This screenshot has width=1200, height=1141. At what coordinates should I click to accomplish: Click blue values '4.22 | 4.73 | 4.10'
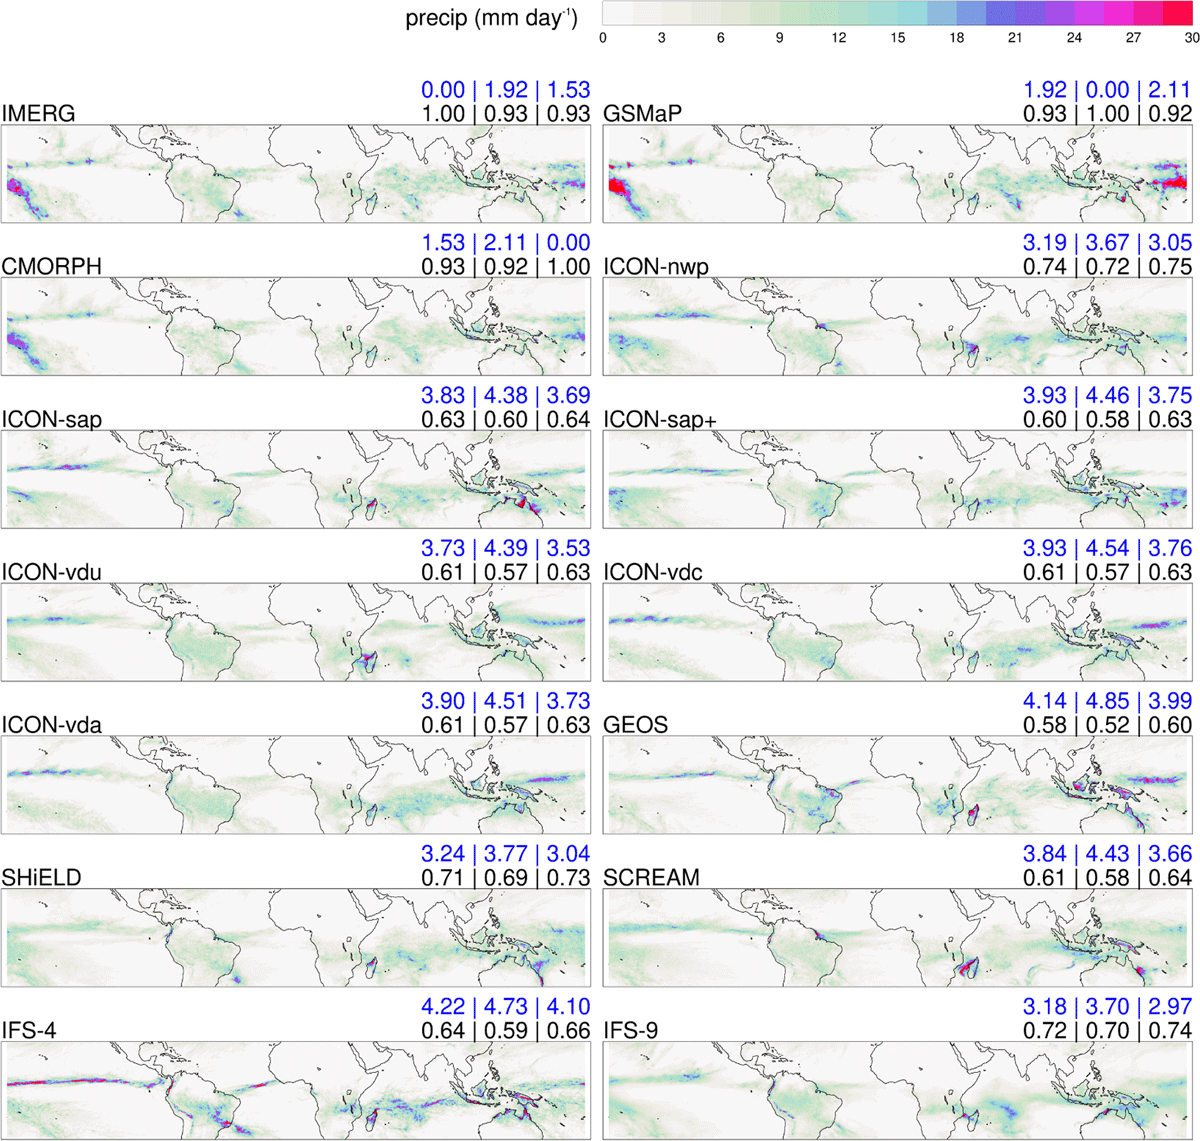tap(506, 1009)
